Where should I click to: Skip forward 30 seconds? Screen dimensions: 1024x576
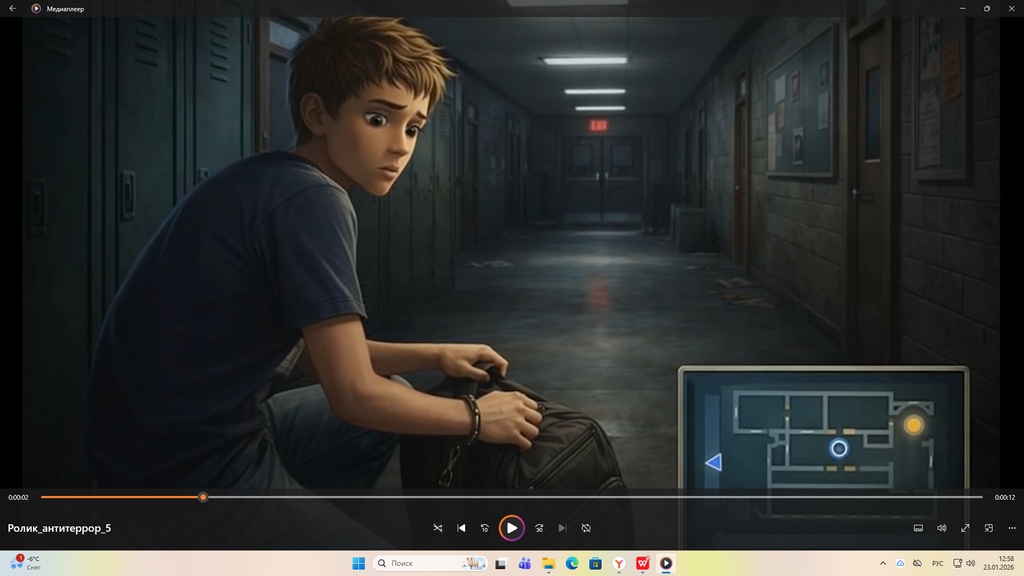[x=539, y=528]
